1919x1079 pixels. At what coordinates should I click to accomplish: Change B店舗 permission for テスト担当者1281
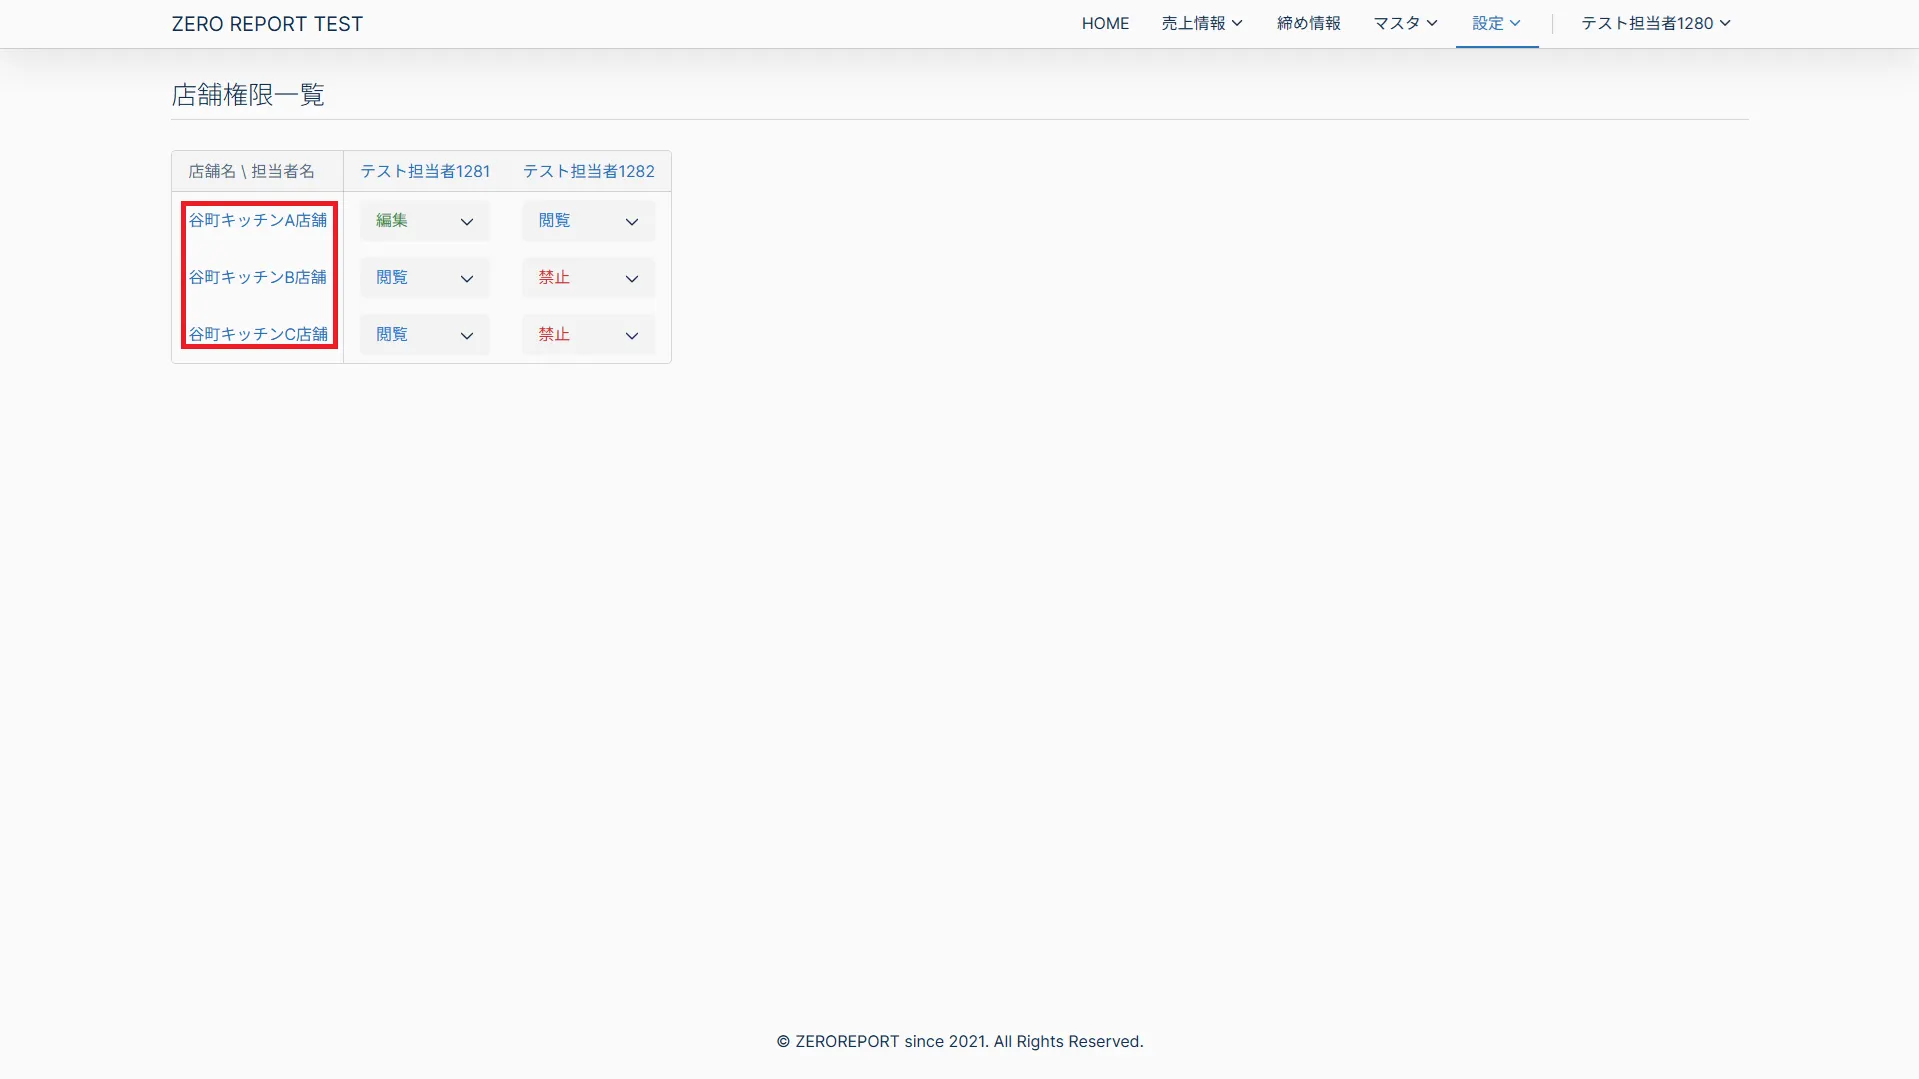pyautogui.click(x=425, y=278)
